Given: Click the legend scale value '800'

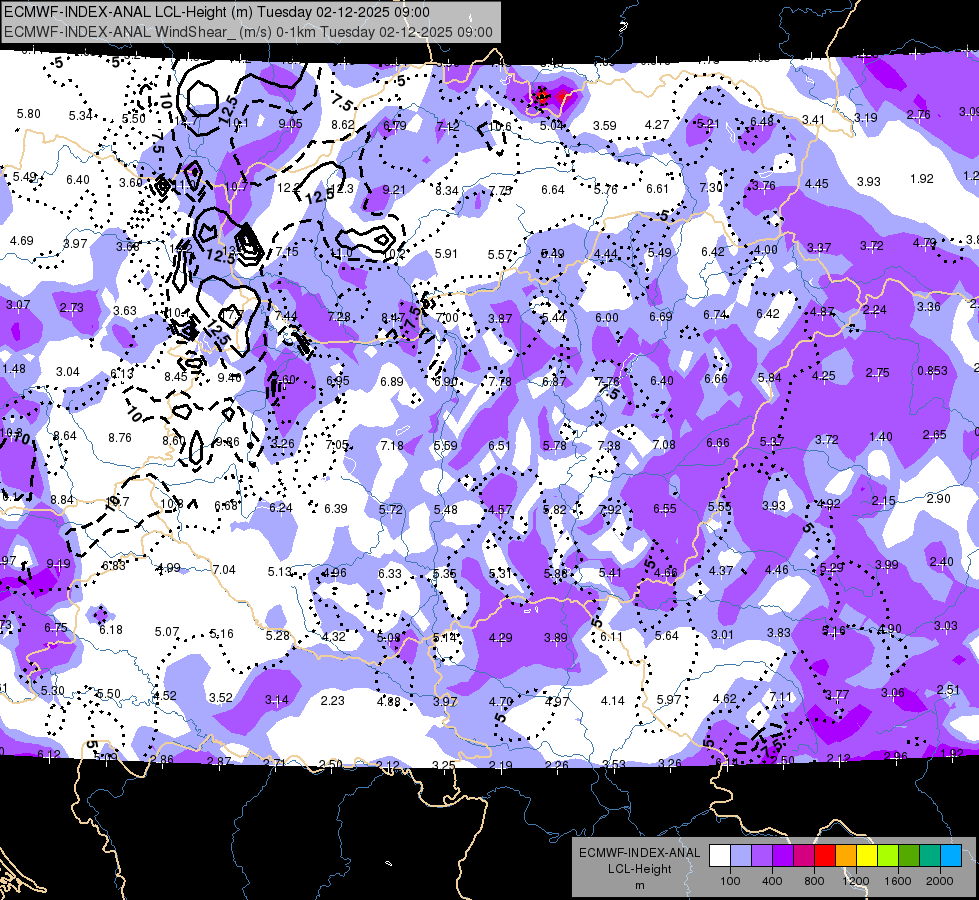Looking at the screenshot, I should point(814,881).
